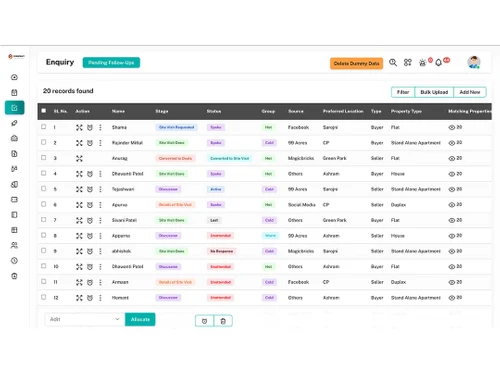Click the 20 records found text
500x375 pixels.
point(68,91)
